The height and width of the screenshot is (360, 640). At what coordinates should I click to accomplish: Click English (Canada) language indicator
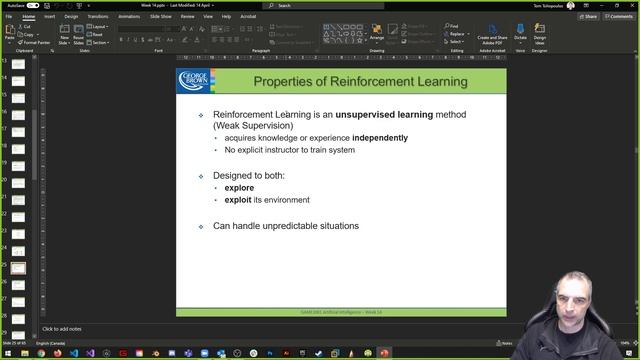[51, 343]
